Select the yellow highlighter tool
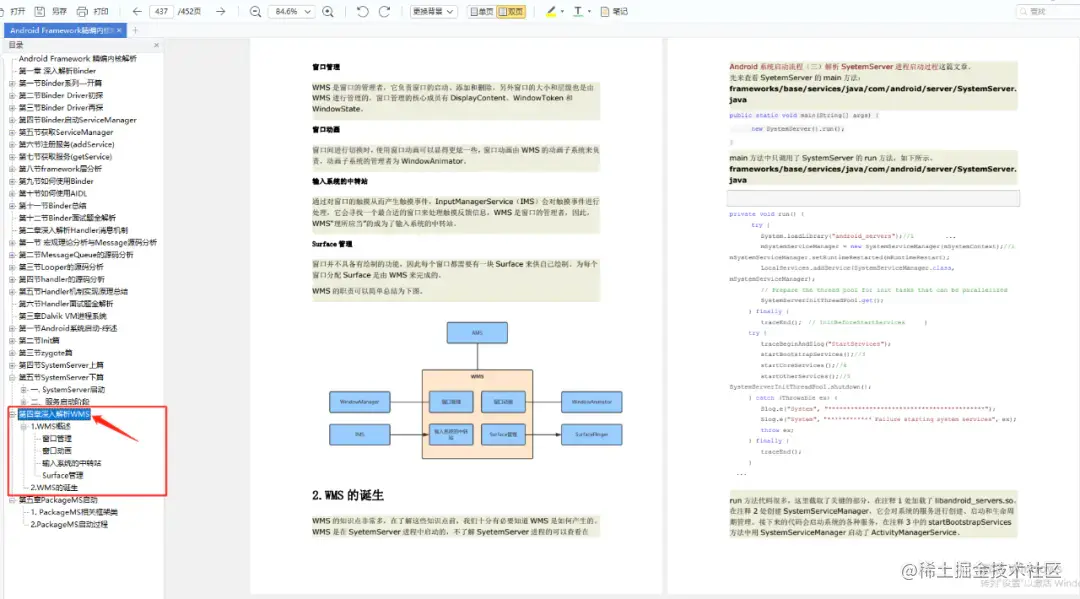 550,12
